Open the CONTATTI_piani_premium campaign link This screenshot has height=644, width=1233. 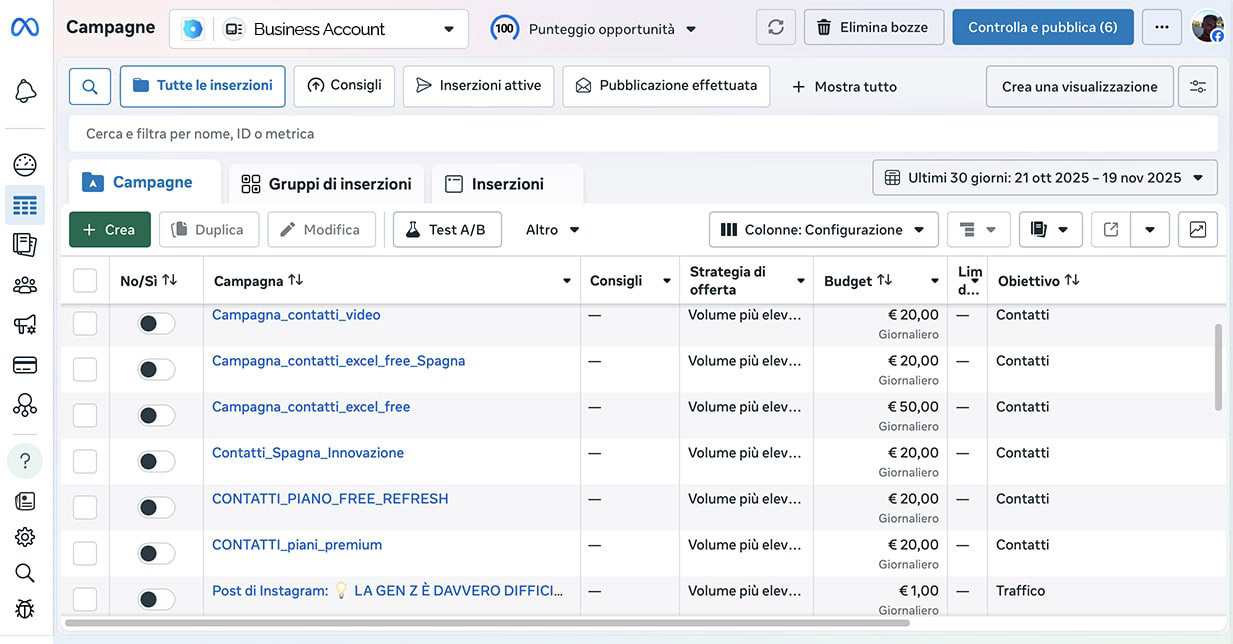coord(297,545)
